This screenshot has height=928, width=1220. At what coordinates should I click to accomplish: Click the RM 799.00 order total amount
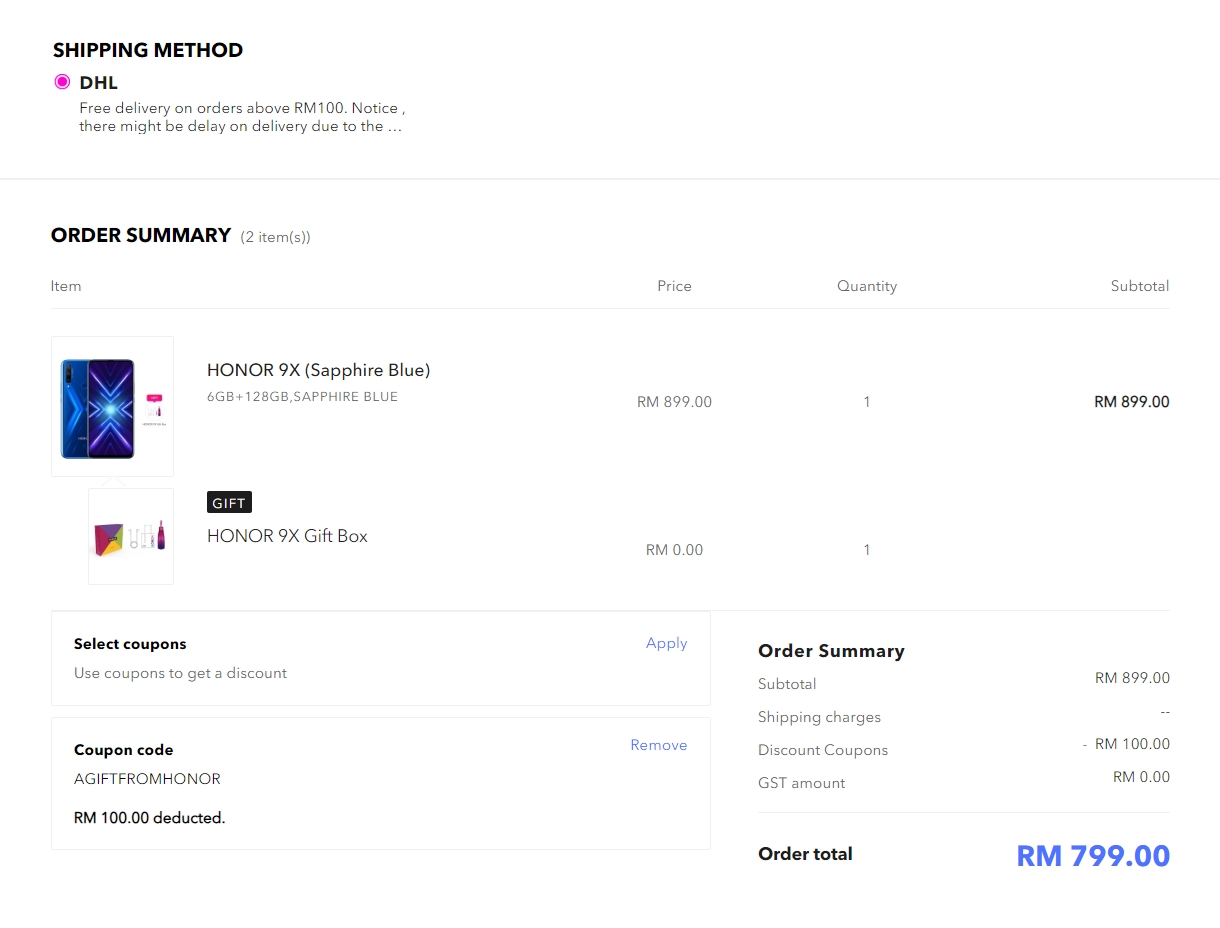1092,856
